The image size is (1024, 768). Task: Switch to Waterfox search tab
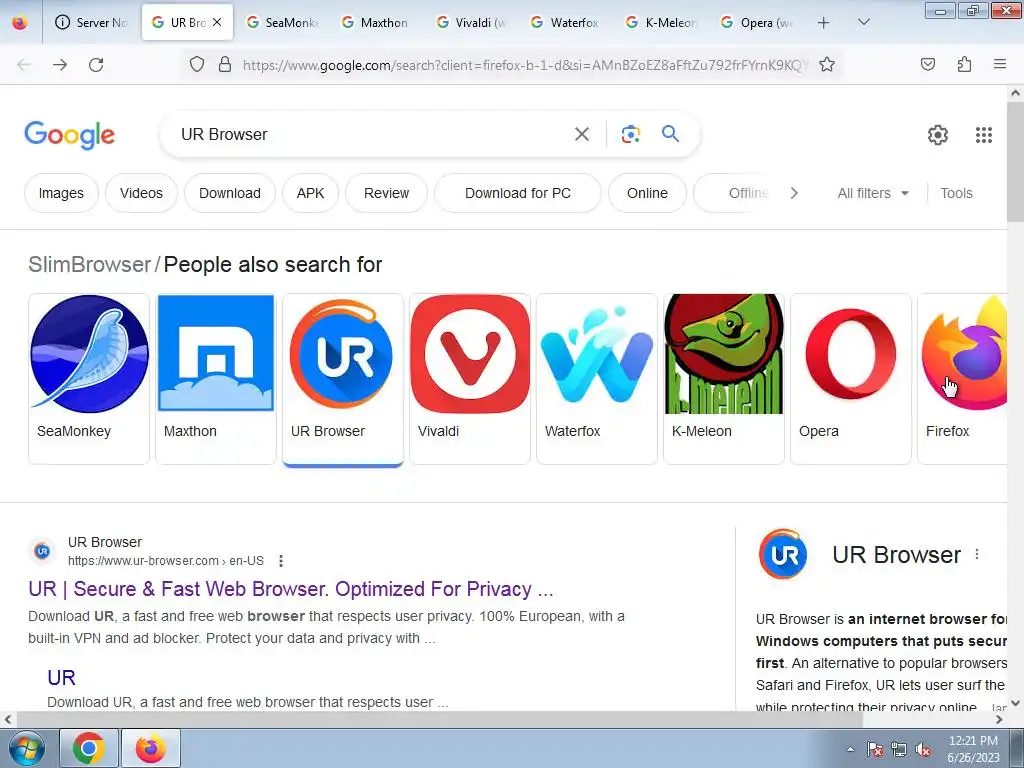[566, 22]
